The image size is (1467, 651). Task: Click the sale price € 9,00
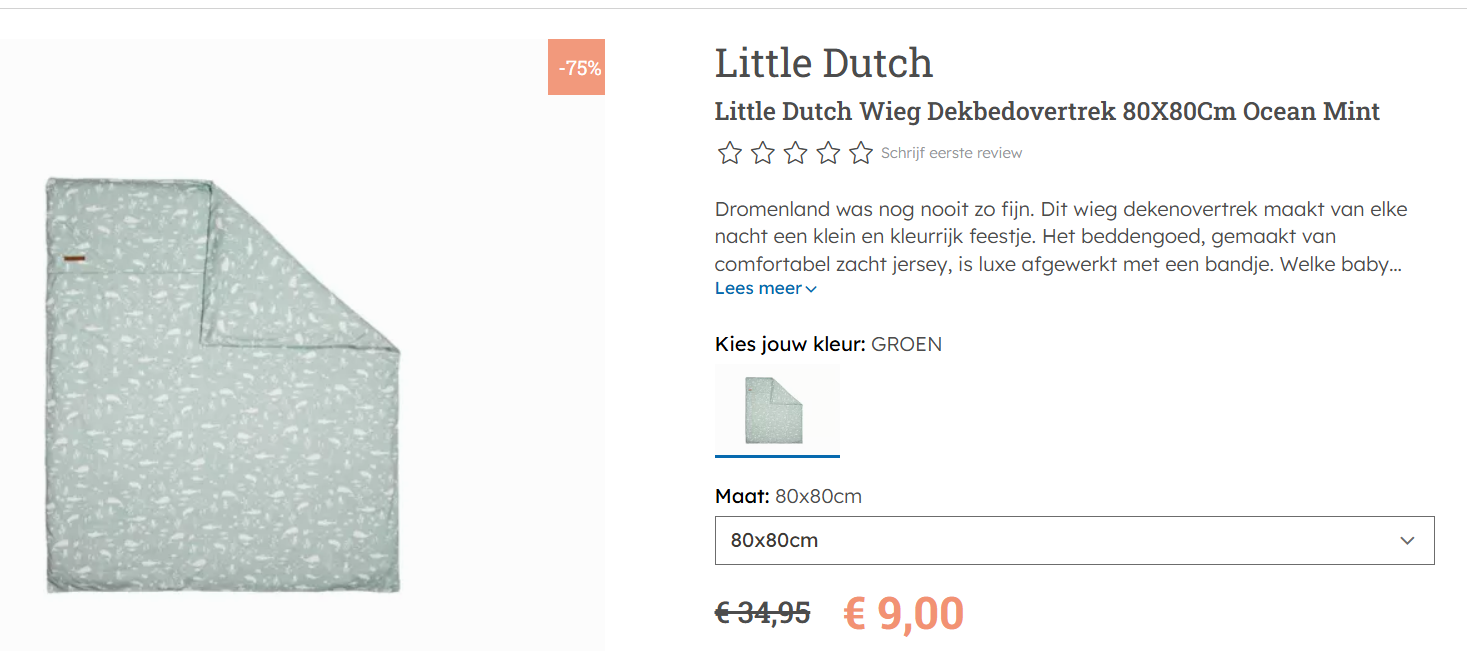(901, 612)
